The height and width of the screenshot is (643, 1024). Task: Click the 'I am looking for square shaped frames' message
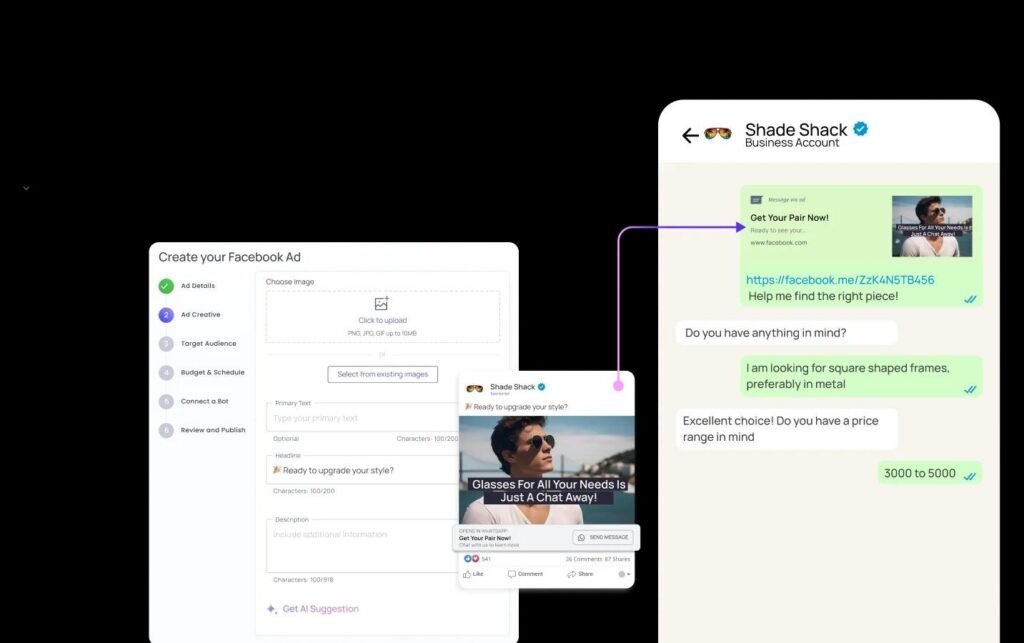coord(860,376)
